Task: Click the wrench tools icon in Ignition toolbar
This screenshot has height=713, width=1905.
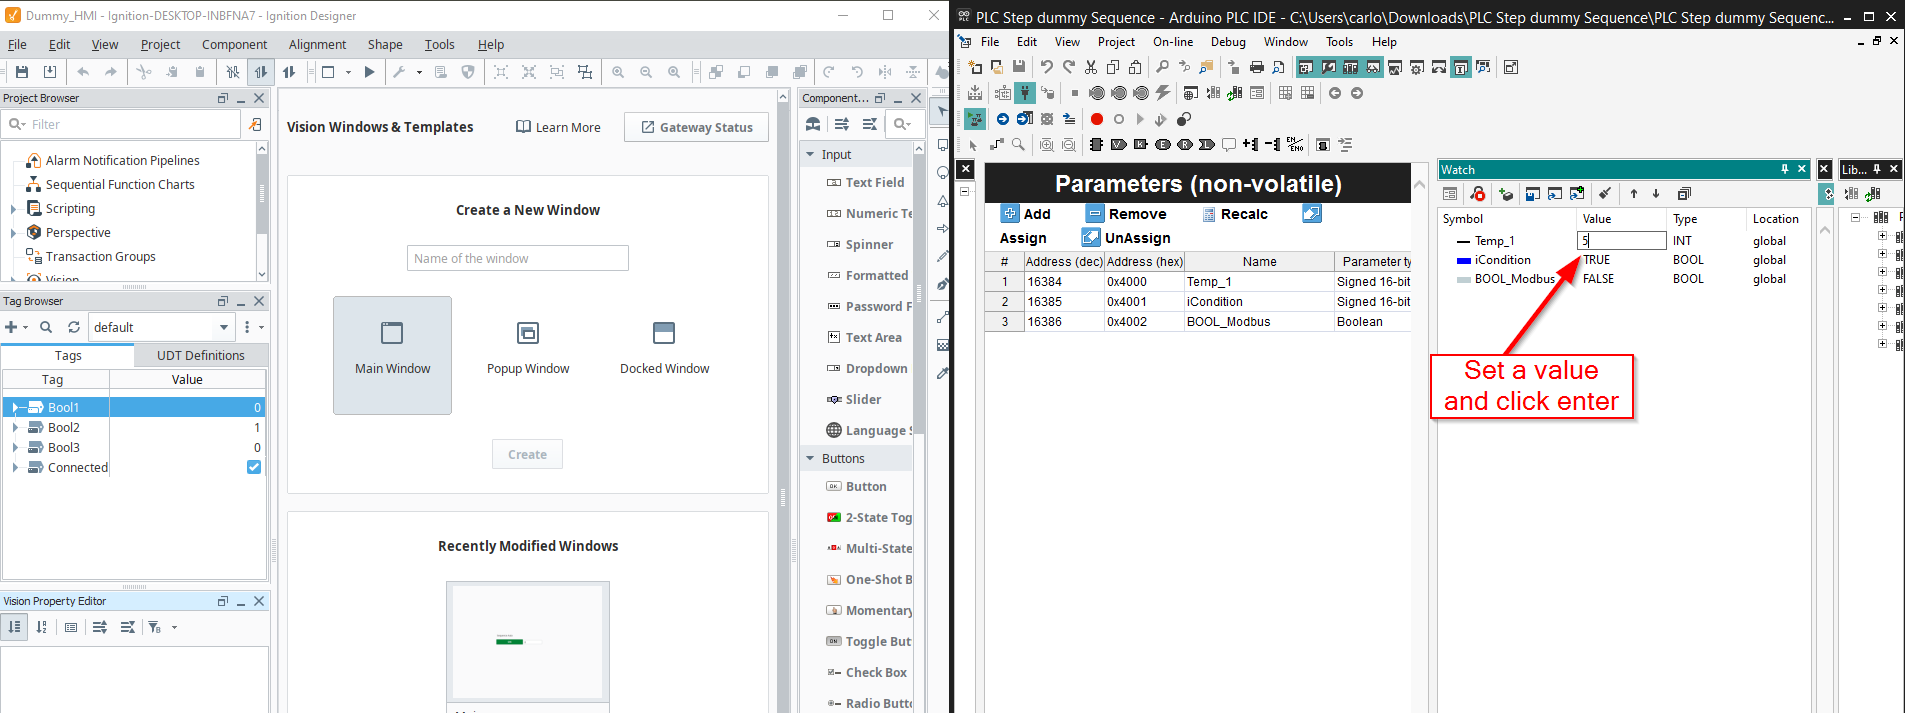Action: [399, 72]
